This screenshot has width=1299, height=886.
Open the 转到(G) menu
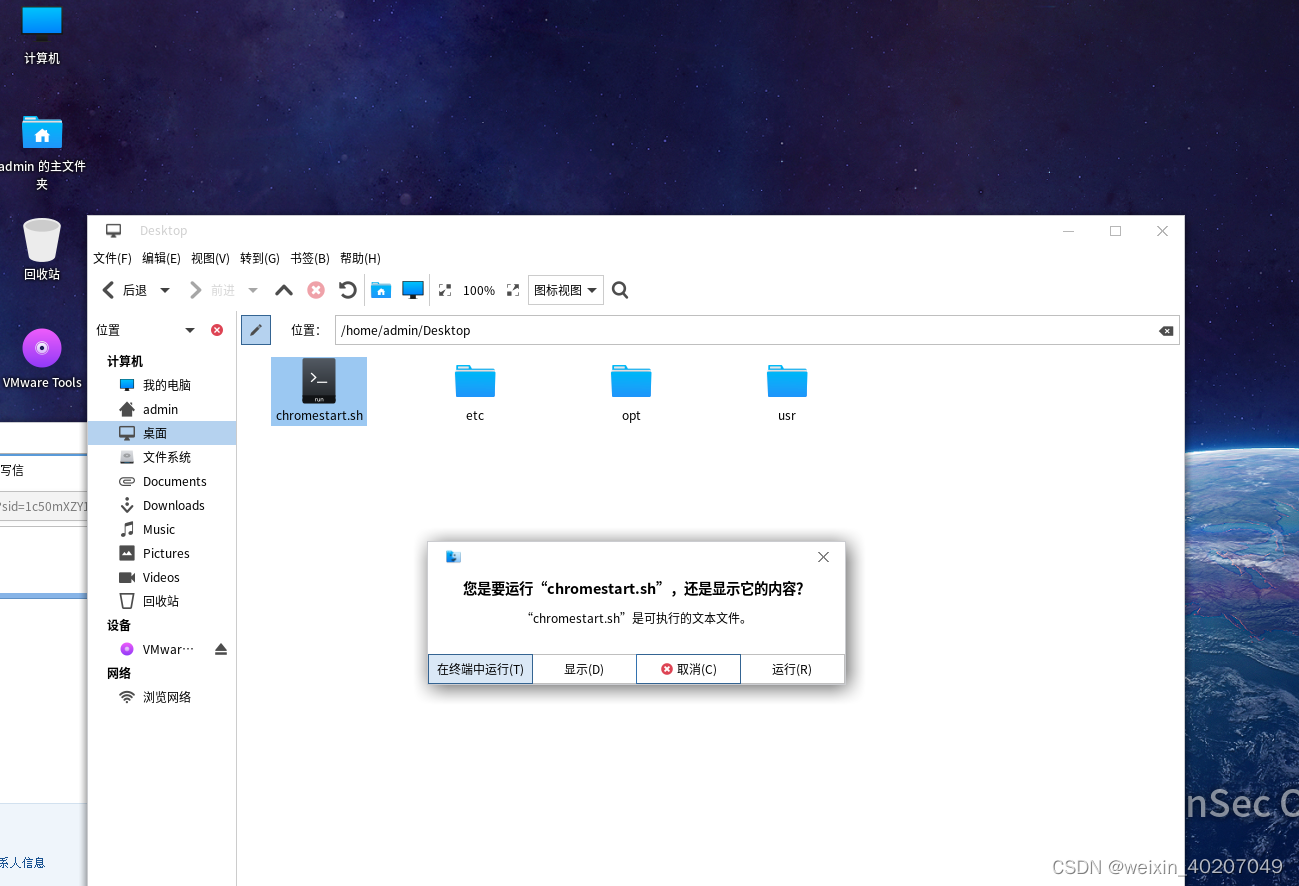point(260,258)
